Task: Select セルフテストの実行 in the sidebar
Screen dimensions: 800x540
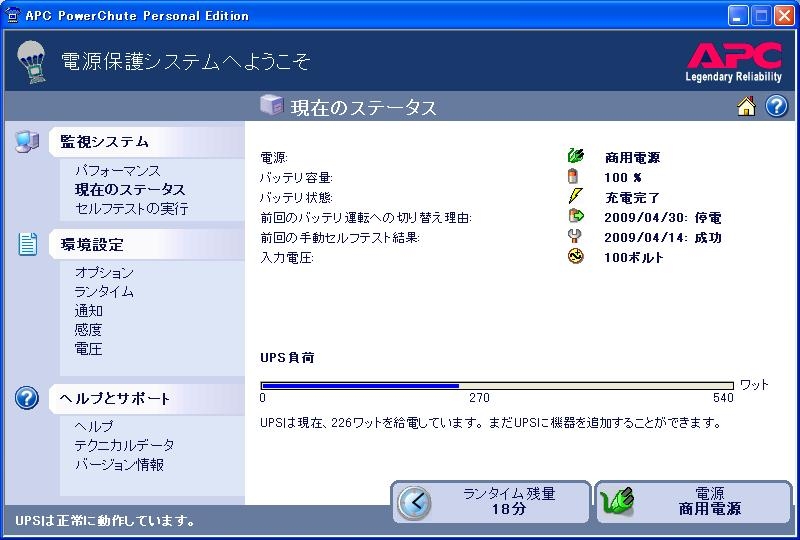Action: coord(132,209)
